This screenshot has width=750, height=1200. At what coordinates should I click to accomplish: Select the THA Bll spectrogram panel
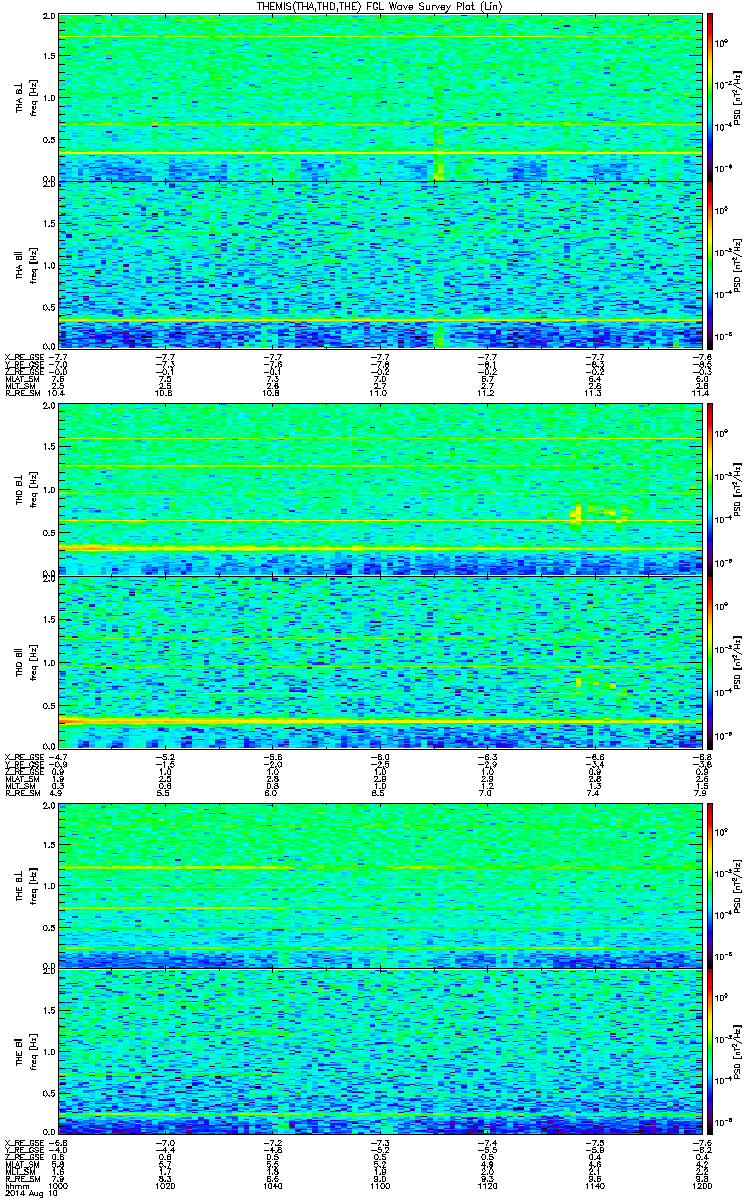[380, 264]
